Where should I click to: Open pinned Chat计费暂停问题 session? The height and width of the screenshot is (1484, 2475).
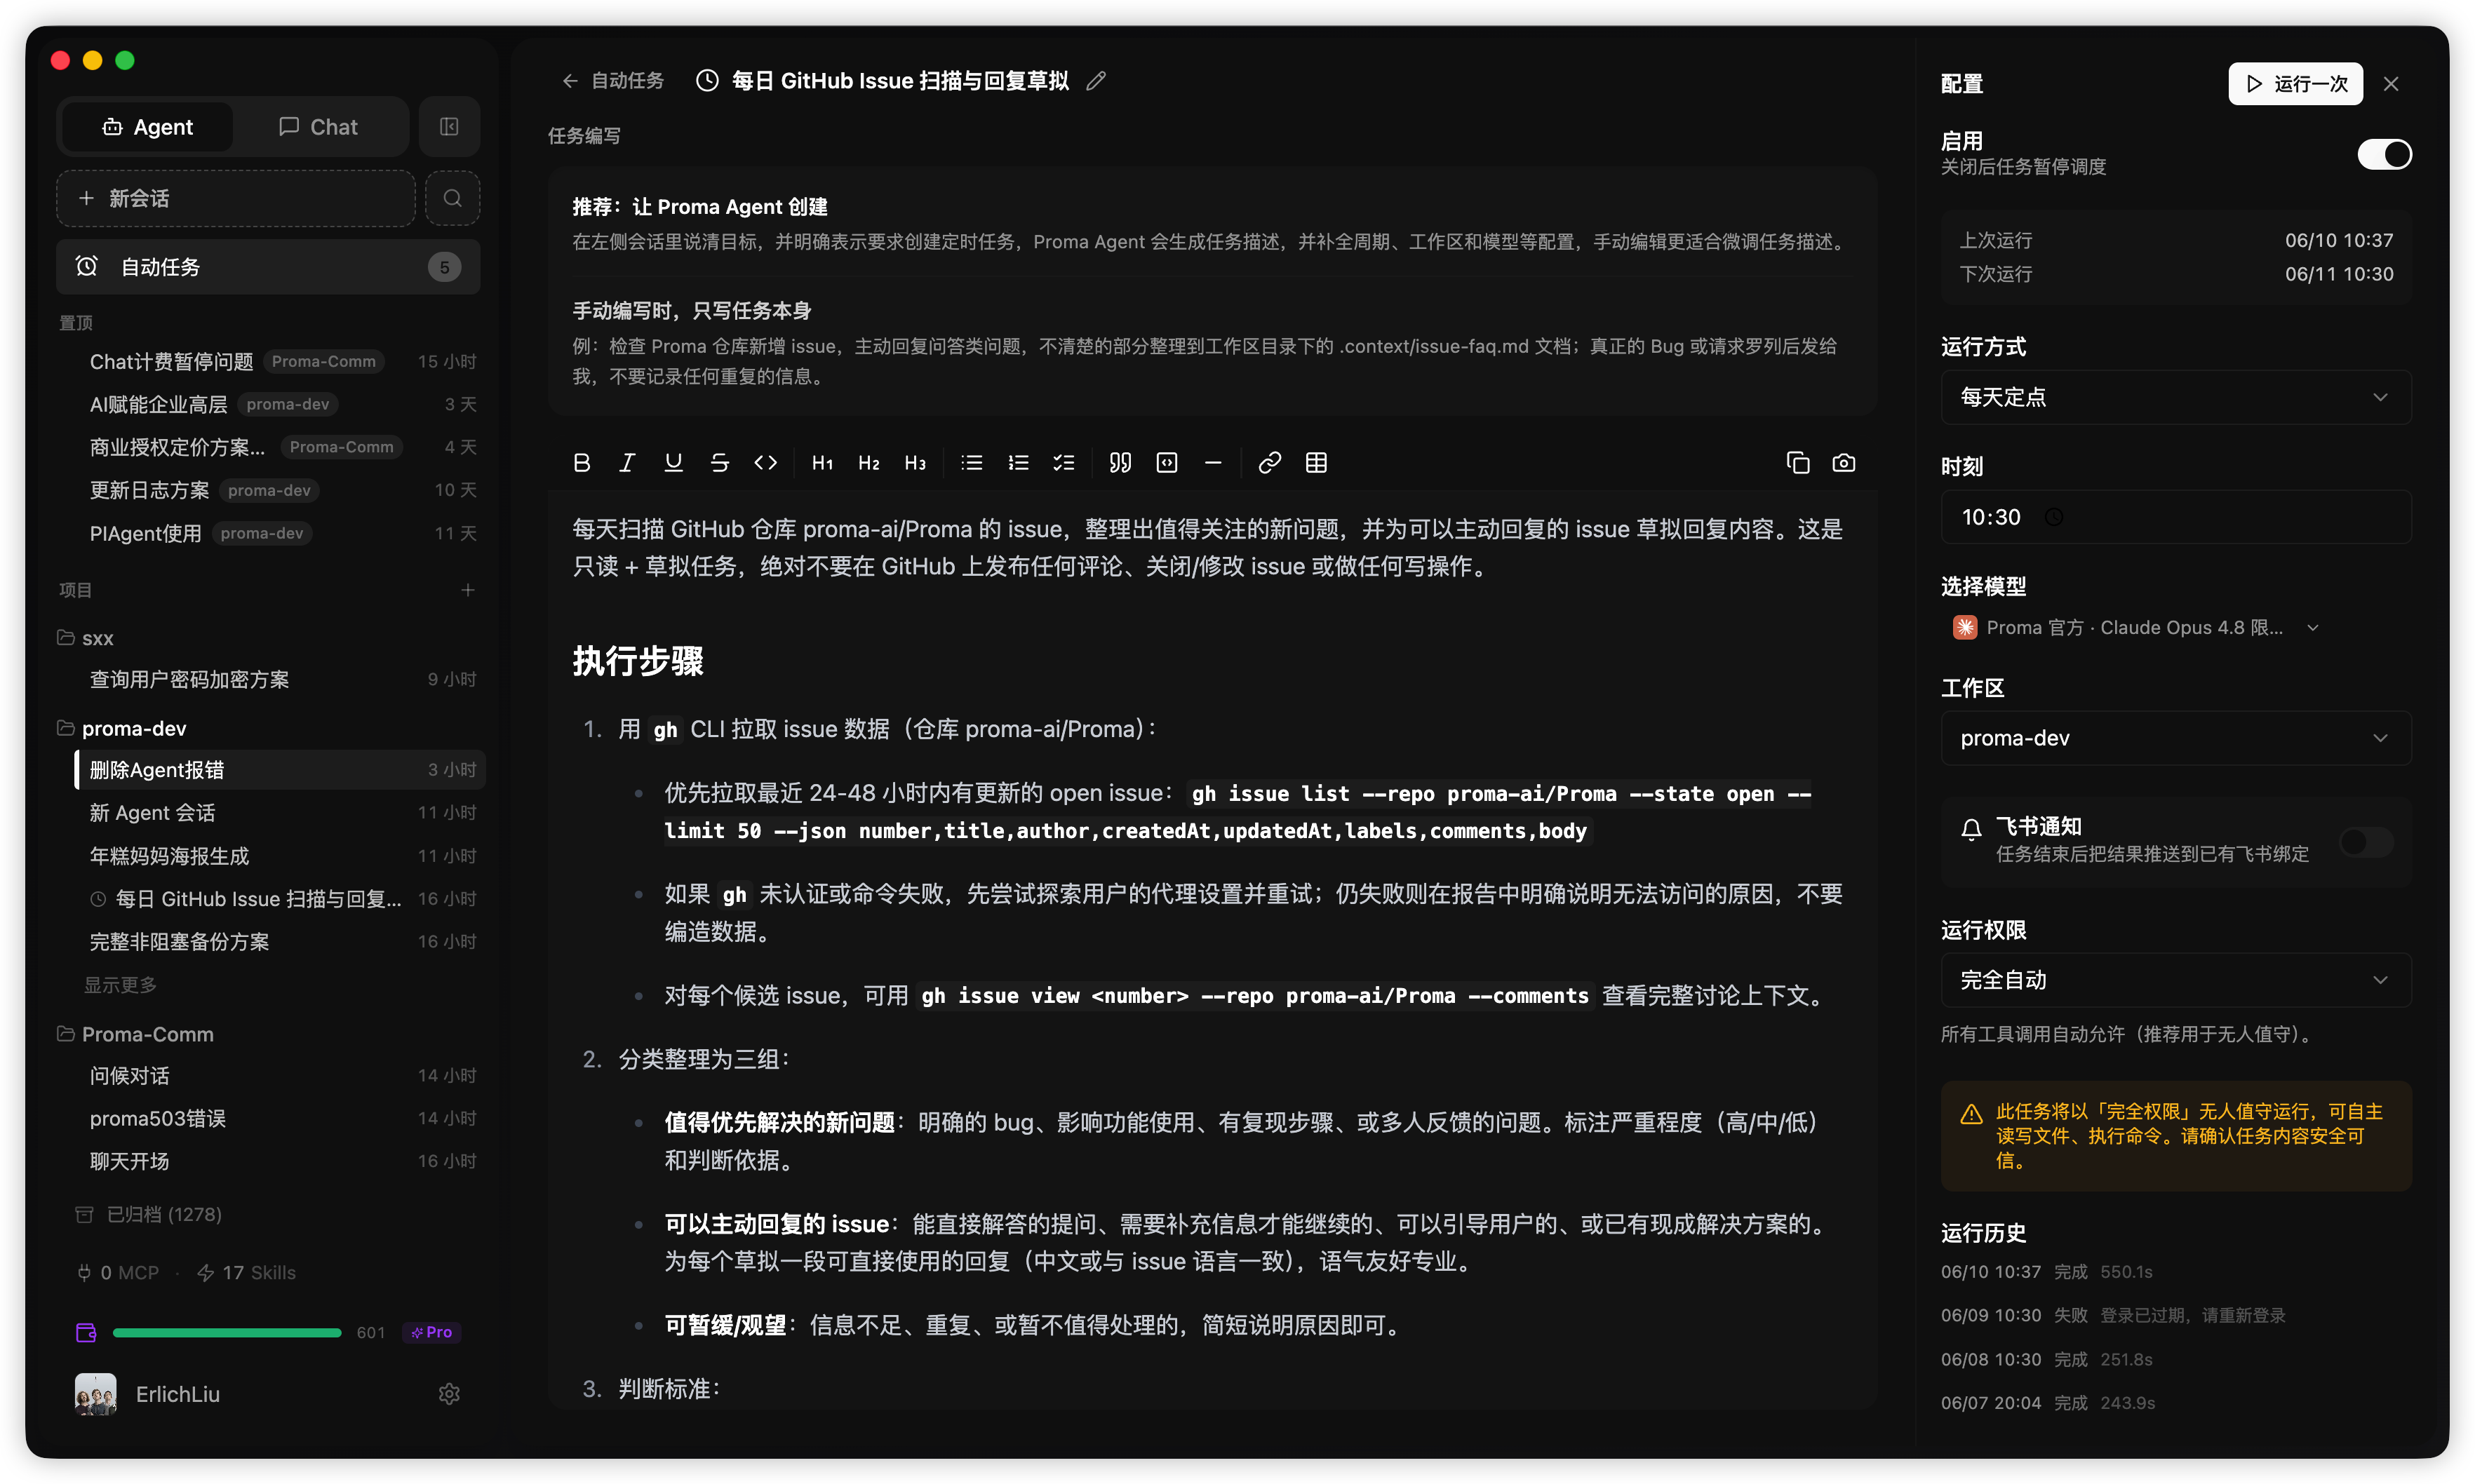(280, 361)
